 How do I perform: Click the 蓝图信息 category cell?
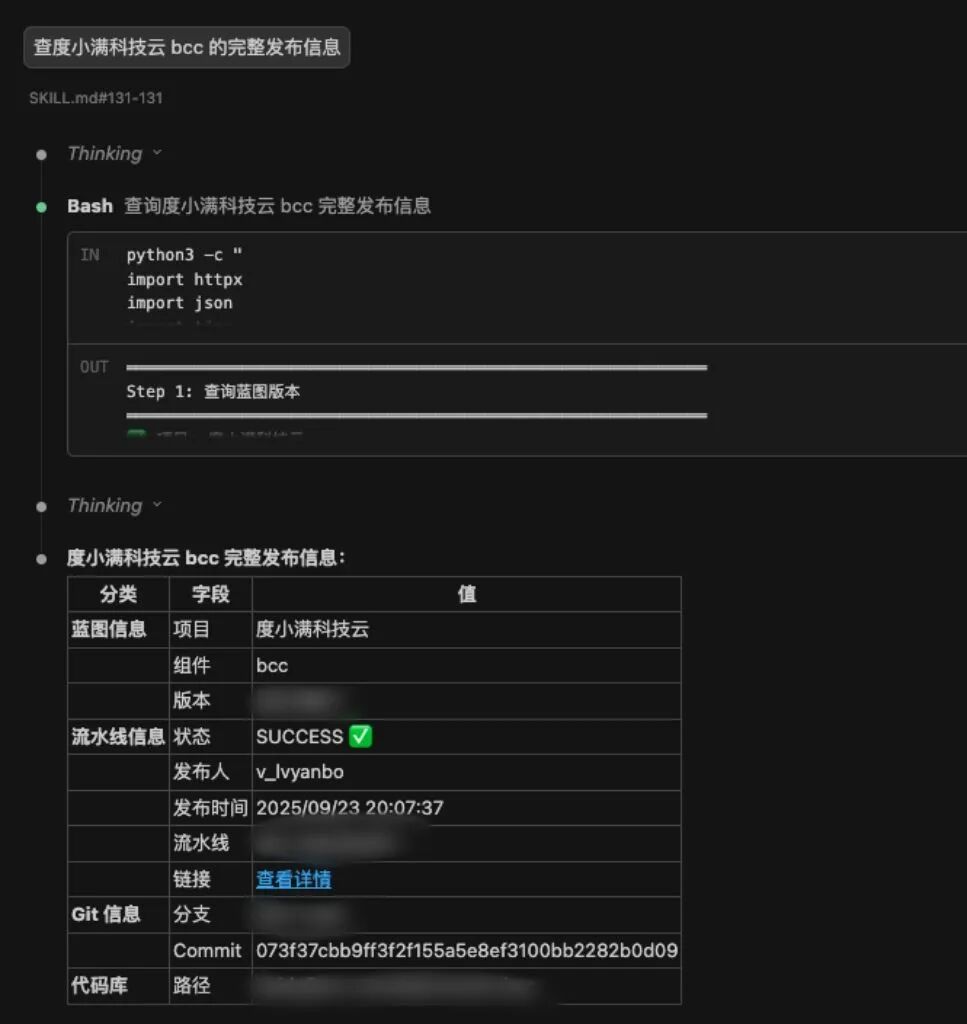click(118, 630)
